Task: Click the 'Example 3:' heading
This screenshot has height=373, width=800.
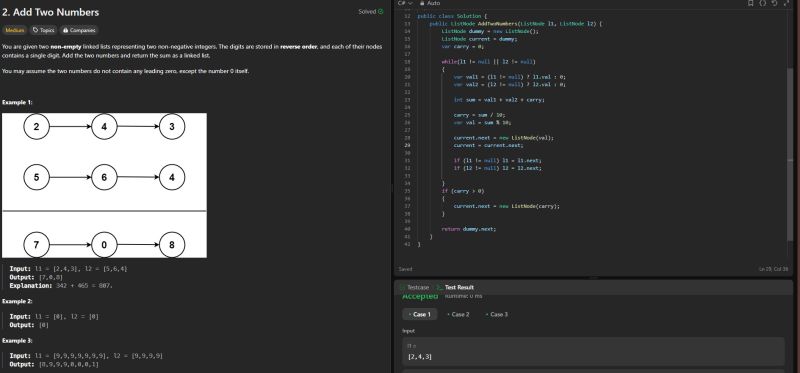Action: click(17, 340)
